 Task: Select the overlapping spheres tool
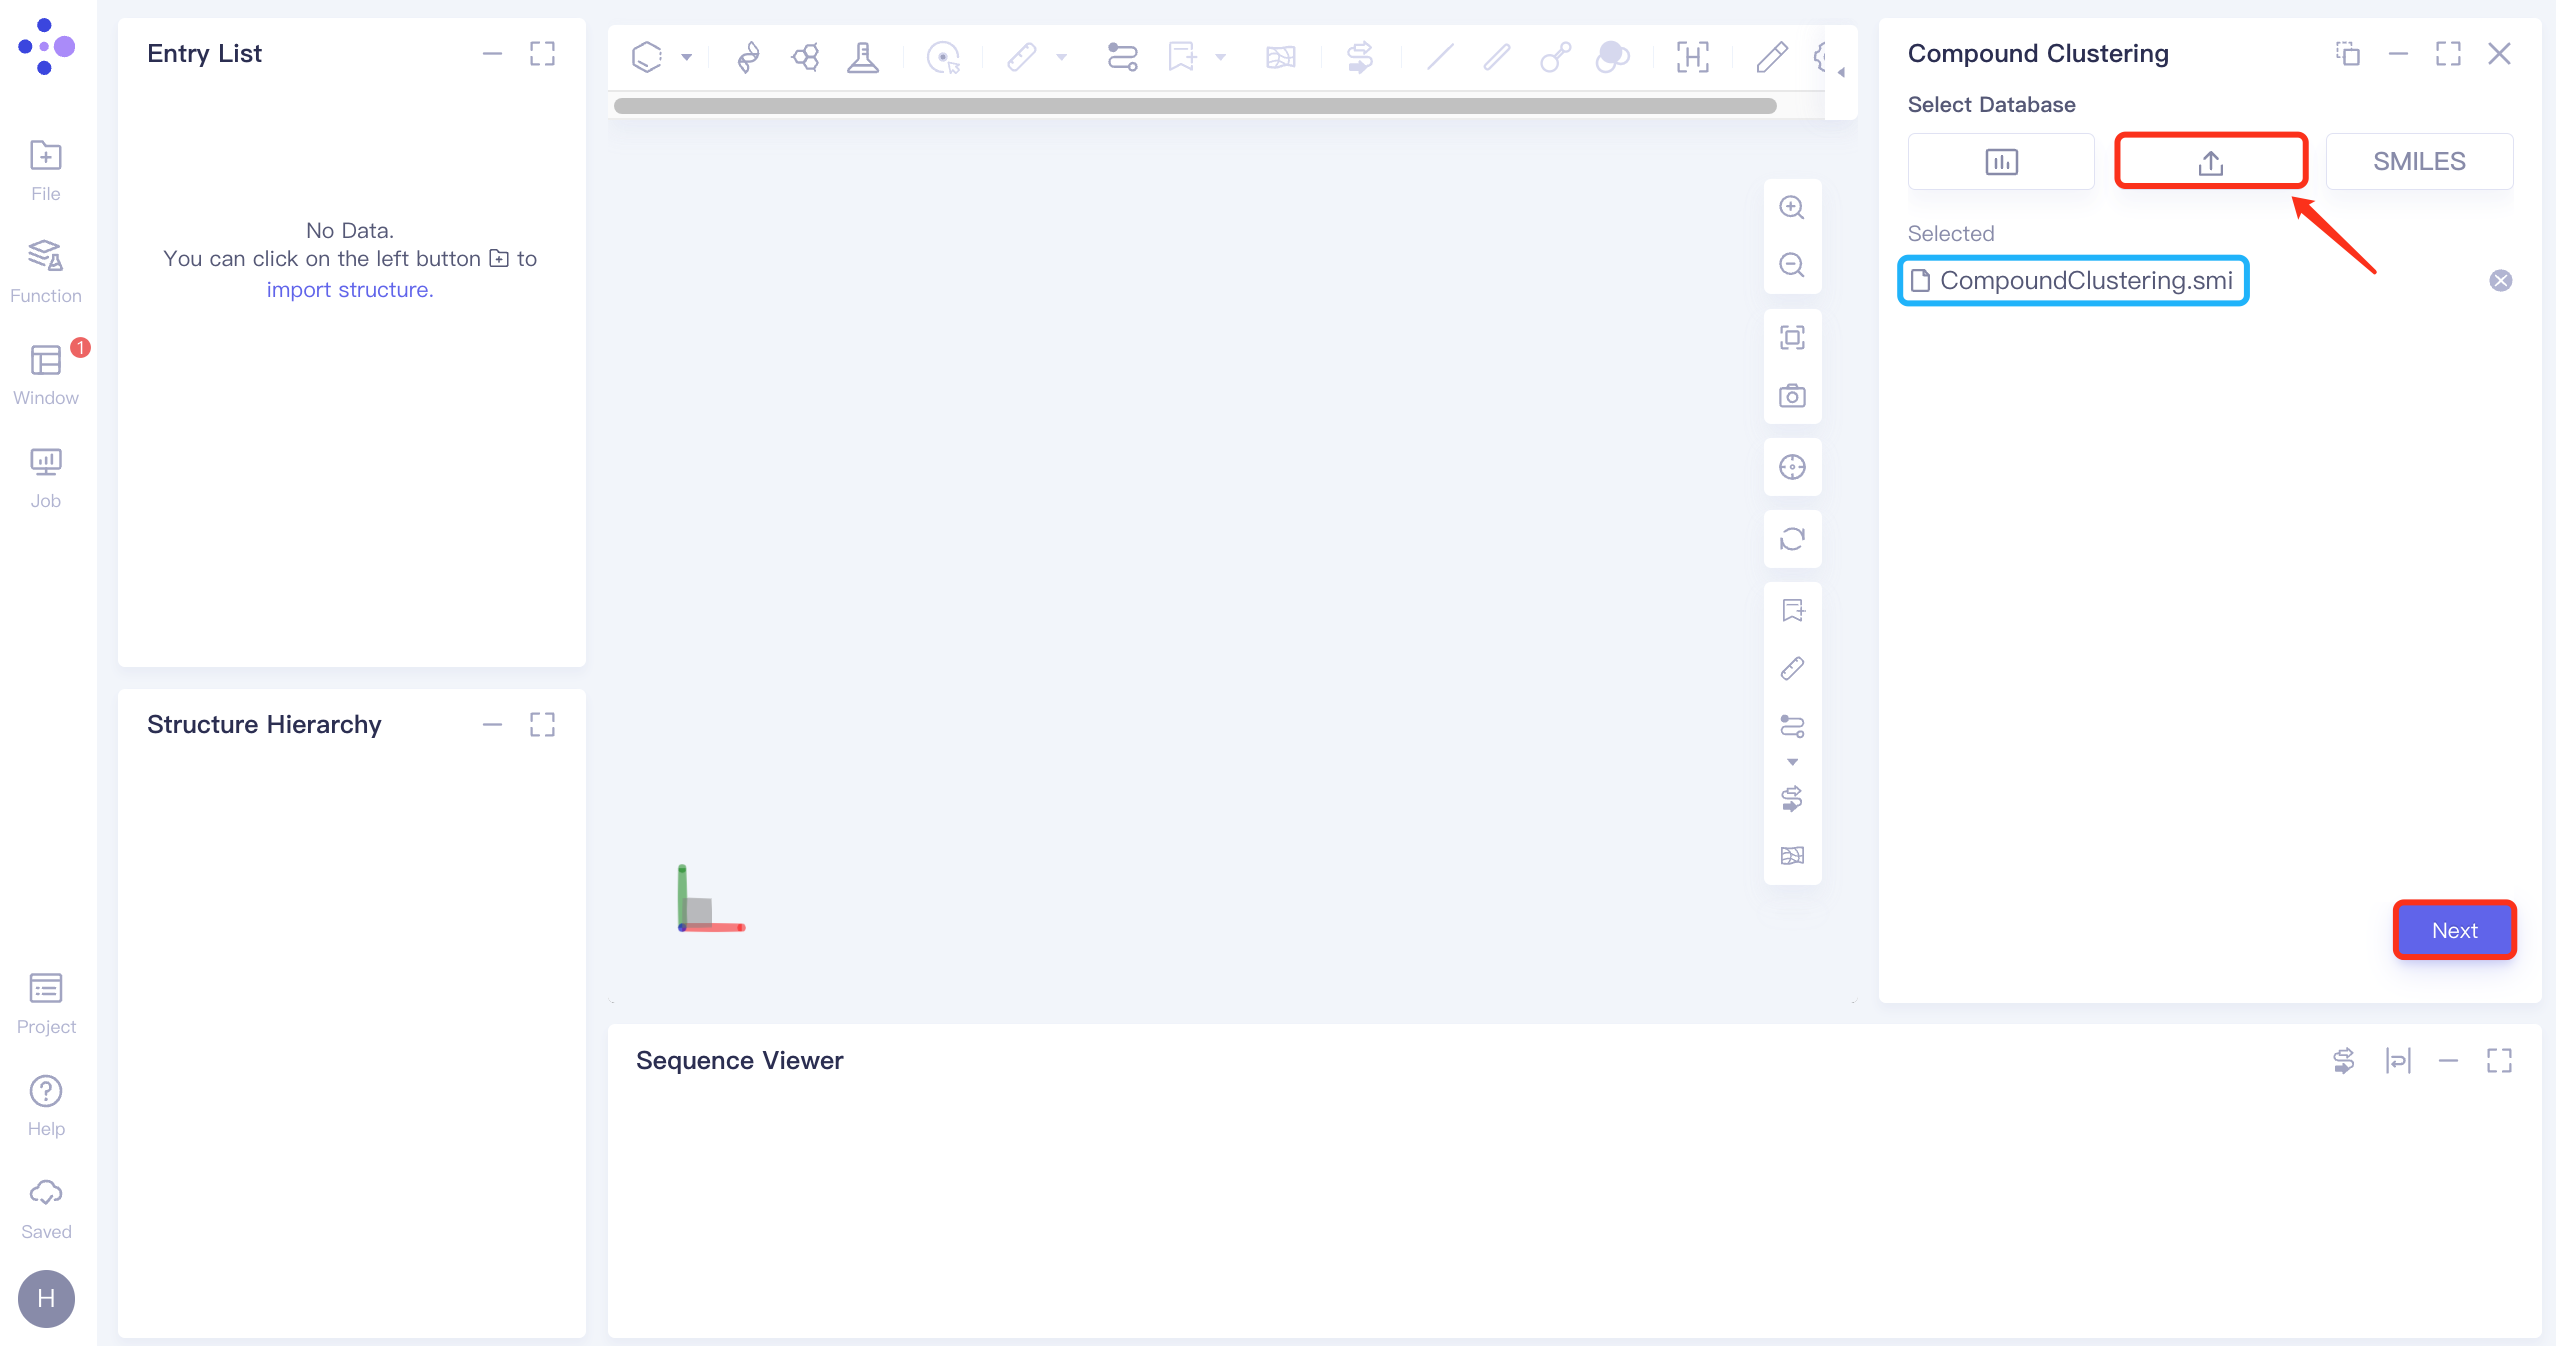[x=1612, y=57]
